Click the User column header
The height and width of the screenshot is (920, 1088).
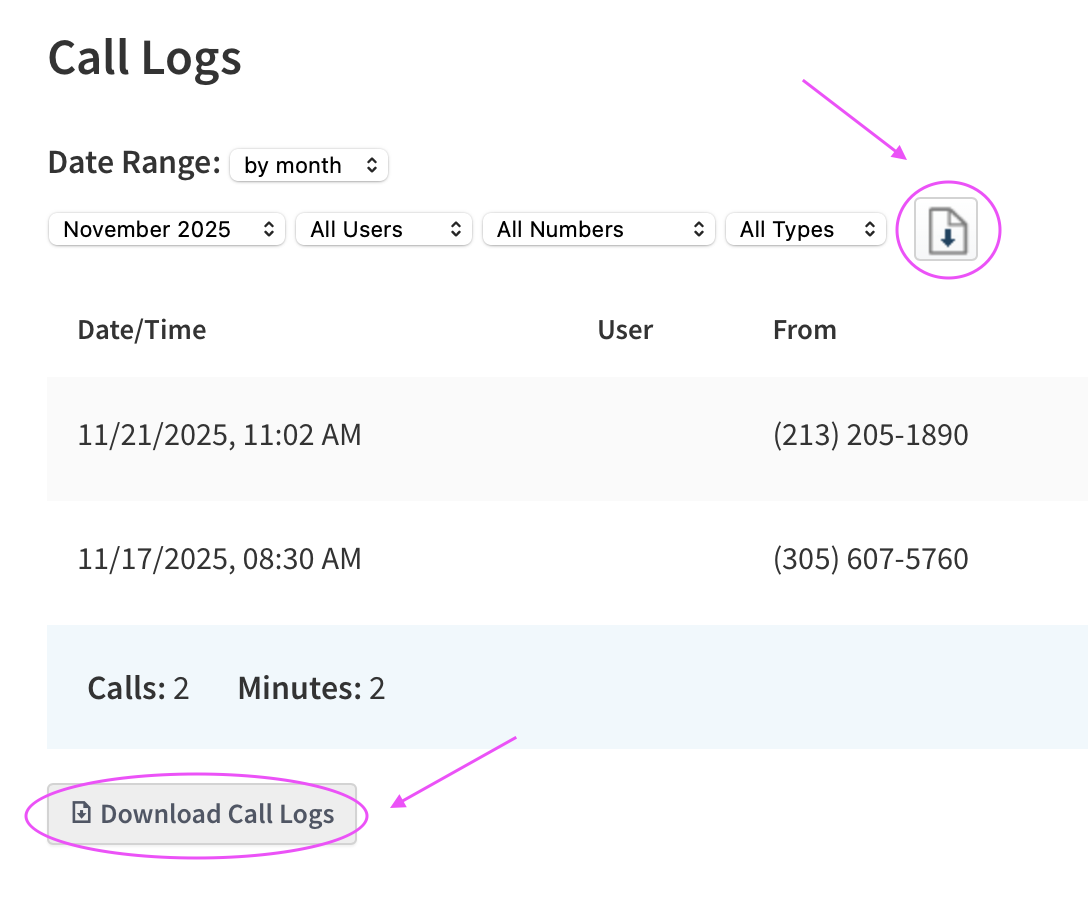pos(625,330)
